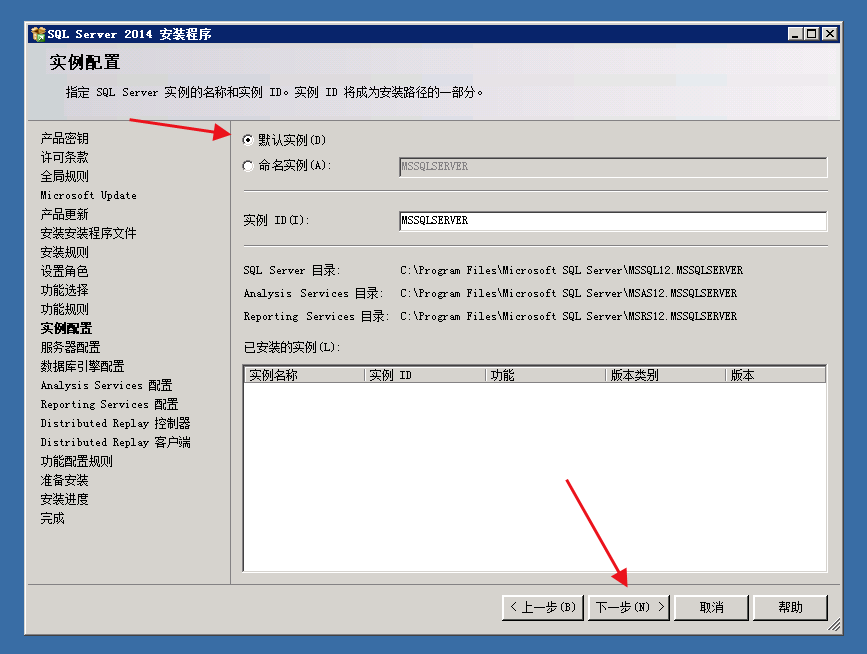Select the 命名实例 (Named instance) radio button
The width and height of the screenshot is (867, 654).
[248, 166]
